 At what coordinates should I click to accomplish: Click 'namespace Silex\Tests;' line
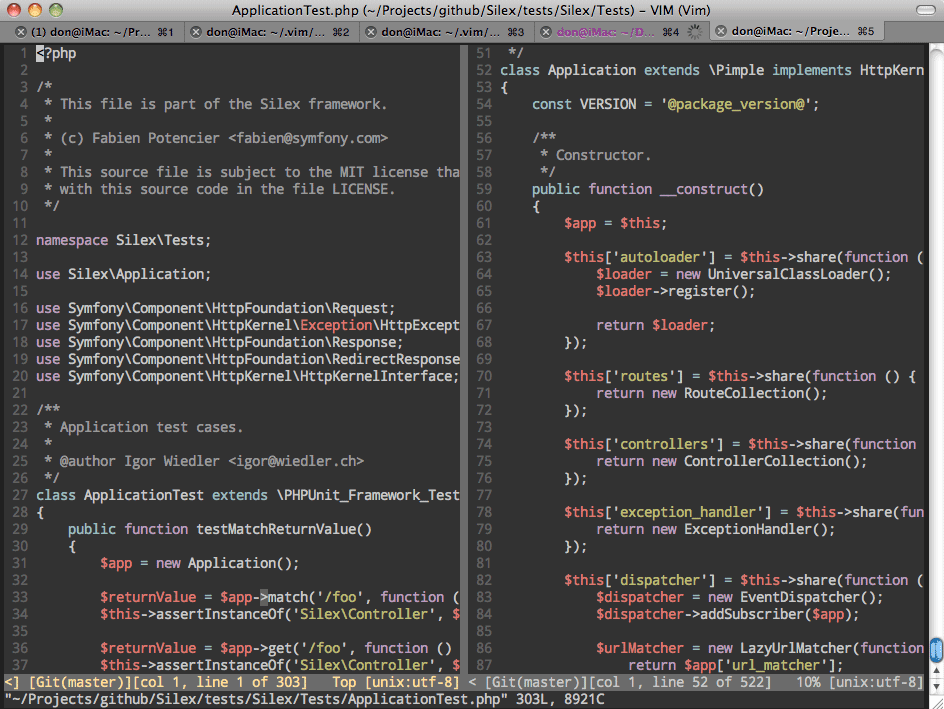[123, 241]
